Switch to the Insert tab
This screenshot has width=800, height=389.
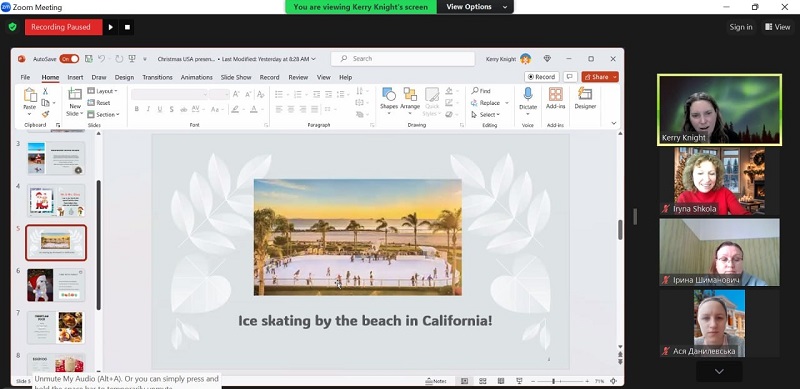(75, 77)
